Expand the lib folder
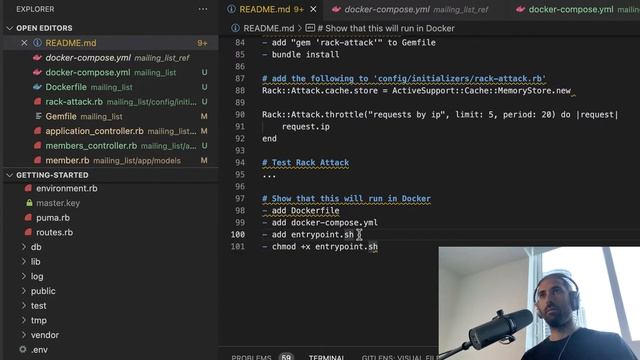The height and width of the screenshot is (360, 640). click(24, 262)
